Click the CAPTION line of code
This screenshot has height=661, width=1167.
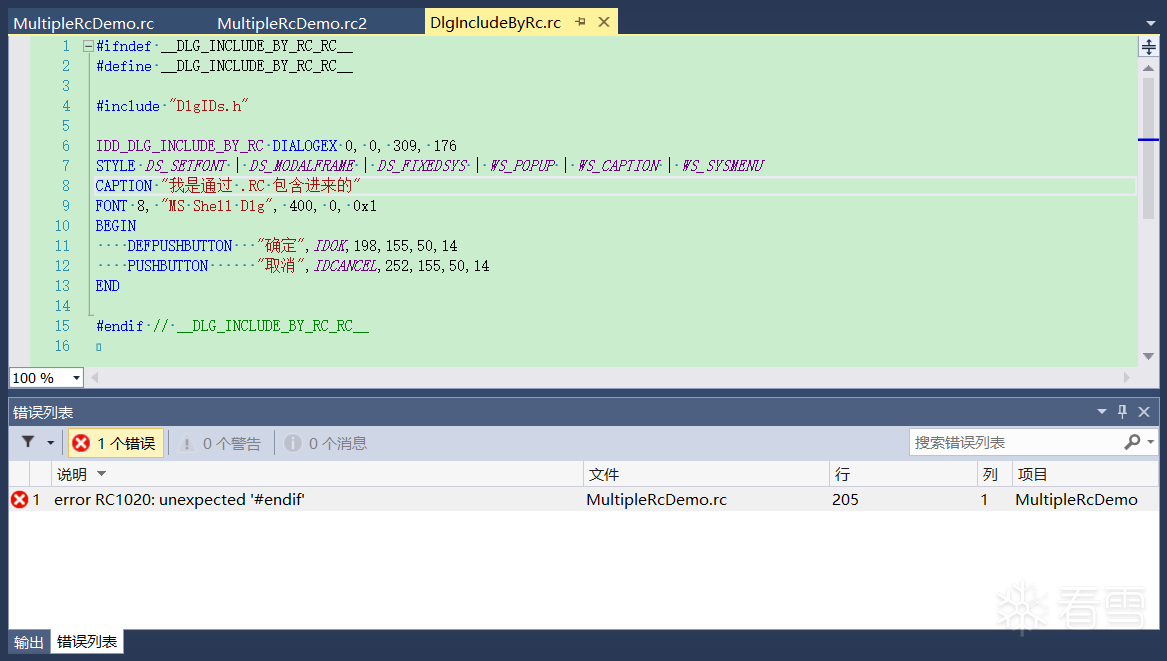click(228, 186)
